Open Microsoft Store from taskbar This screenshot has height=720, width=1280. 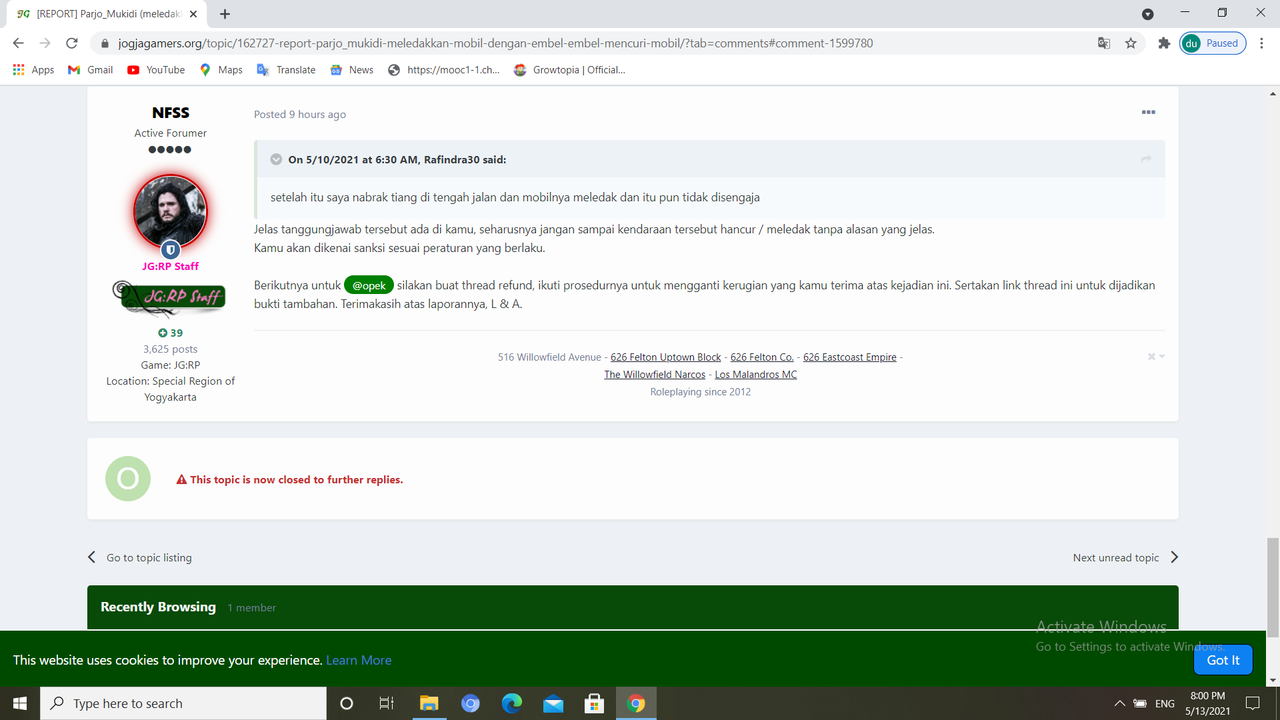594,703
